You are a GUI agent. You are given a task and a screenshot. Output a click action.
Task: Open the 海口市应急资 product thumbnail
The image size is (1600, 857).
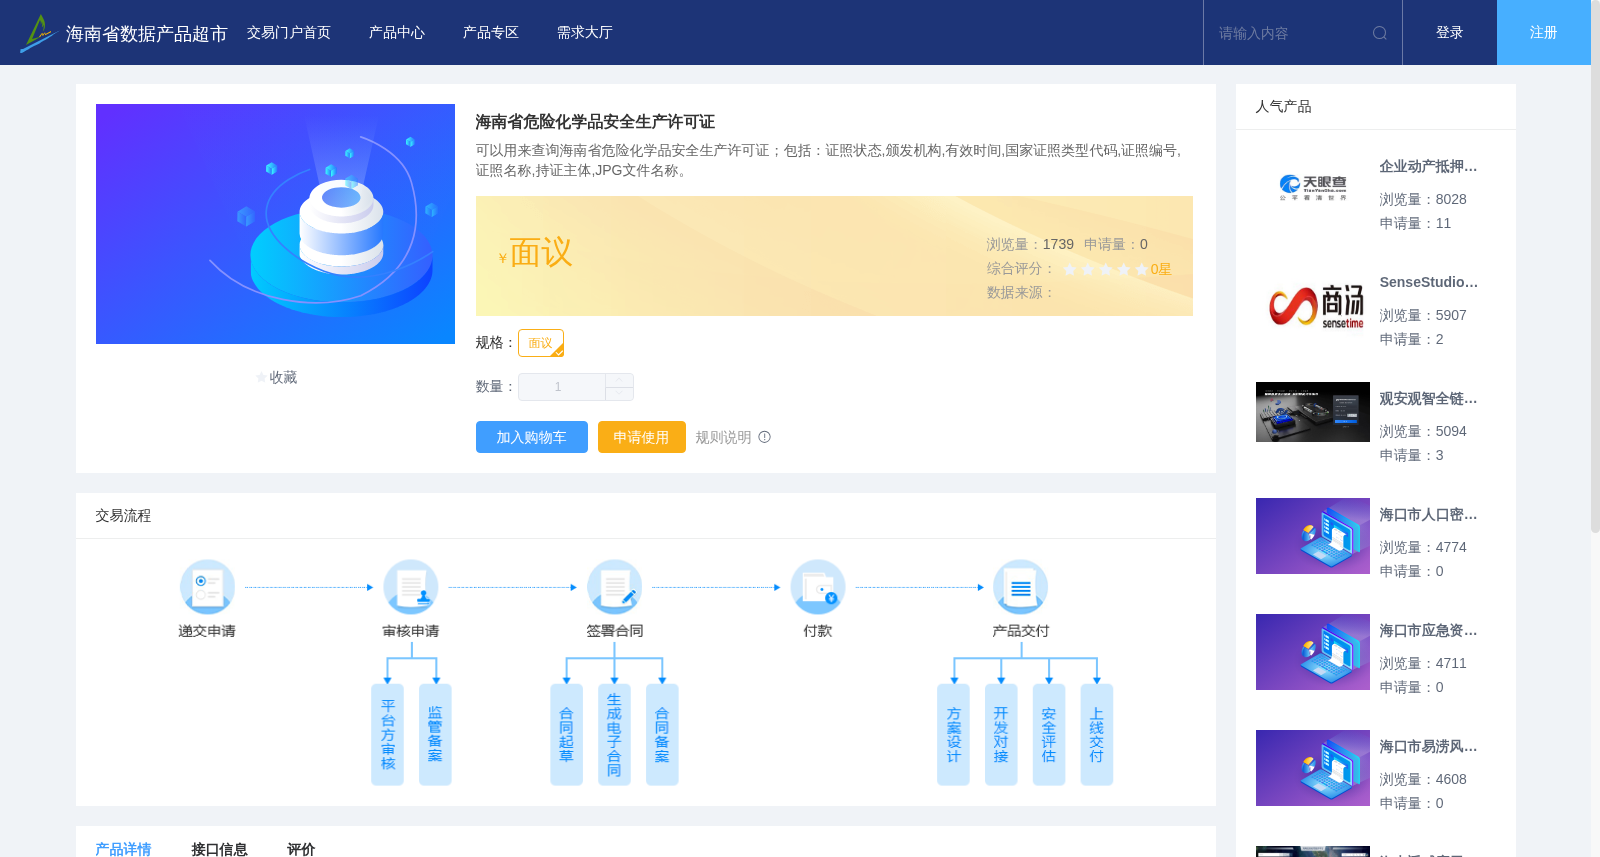point(1313,652)
